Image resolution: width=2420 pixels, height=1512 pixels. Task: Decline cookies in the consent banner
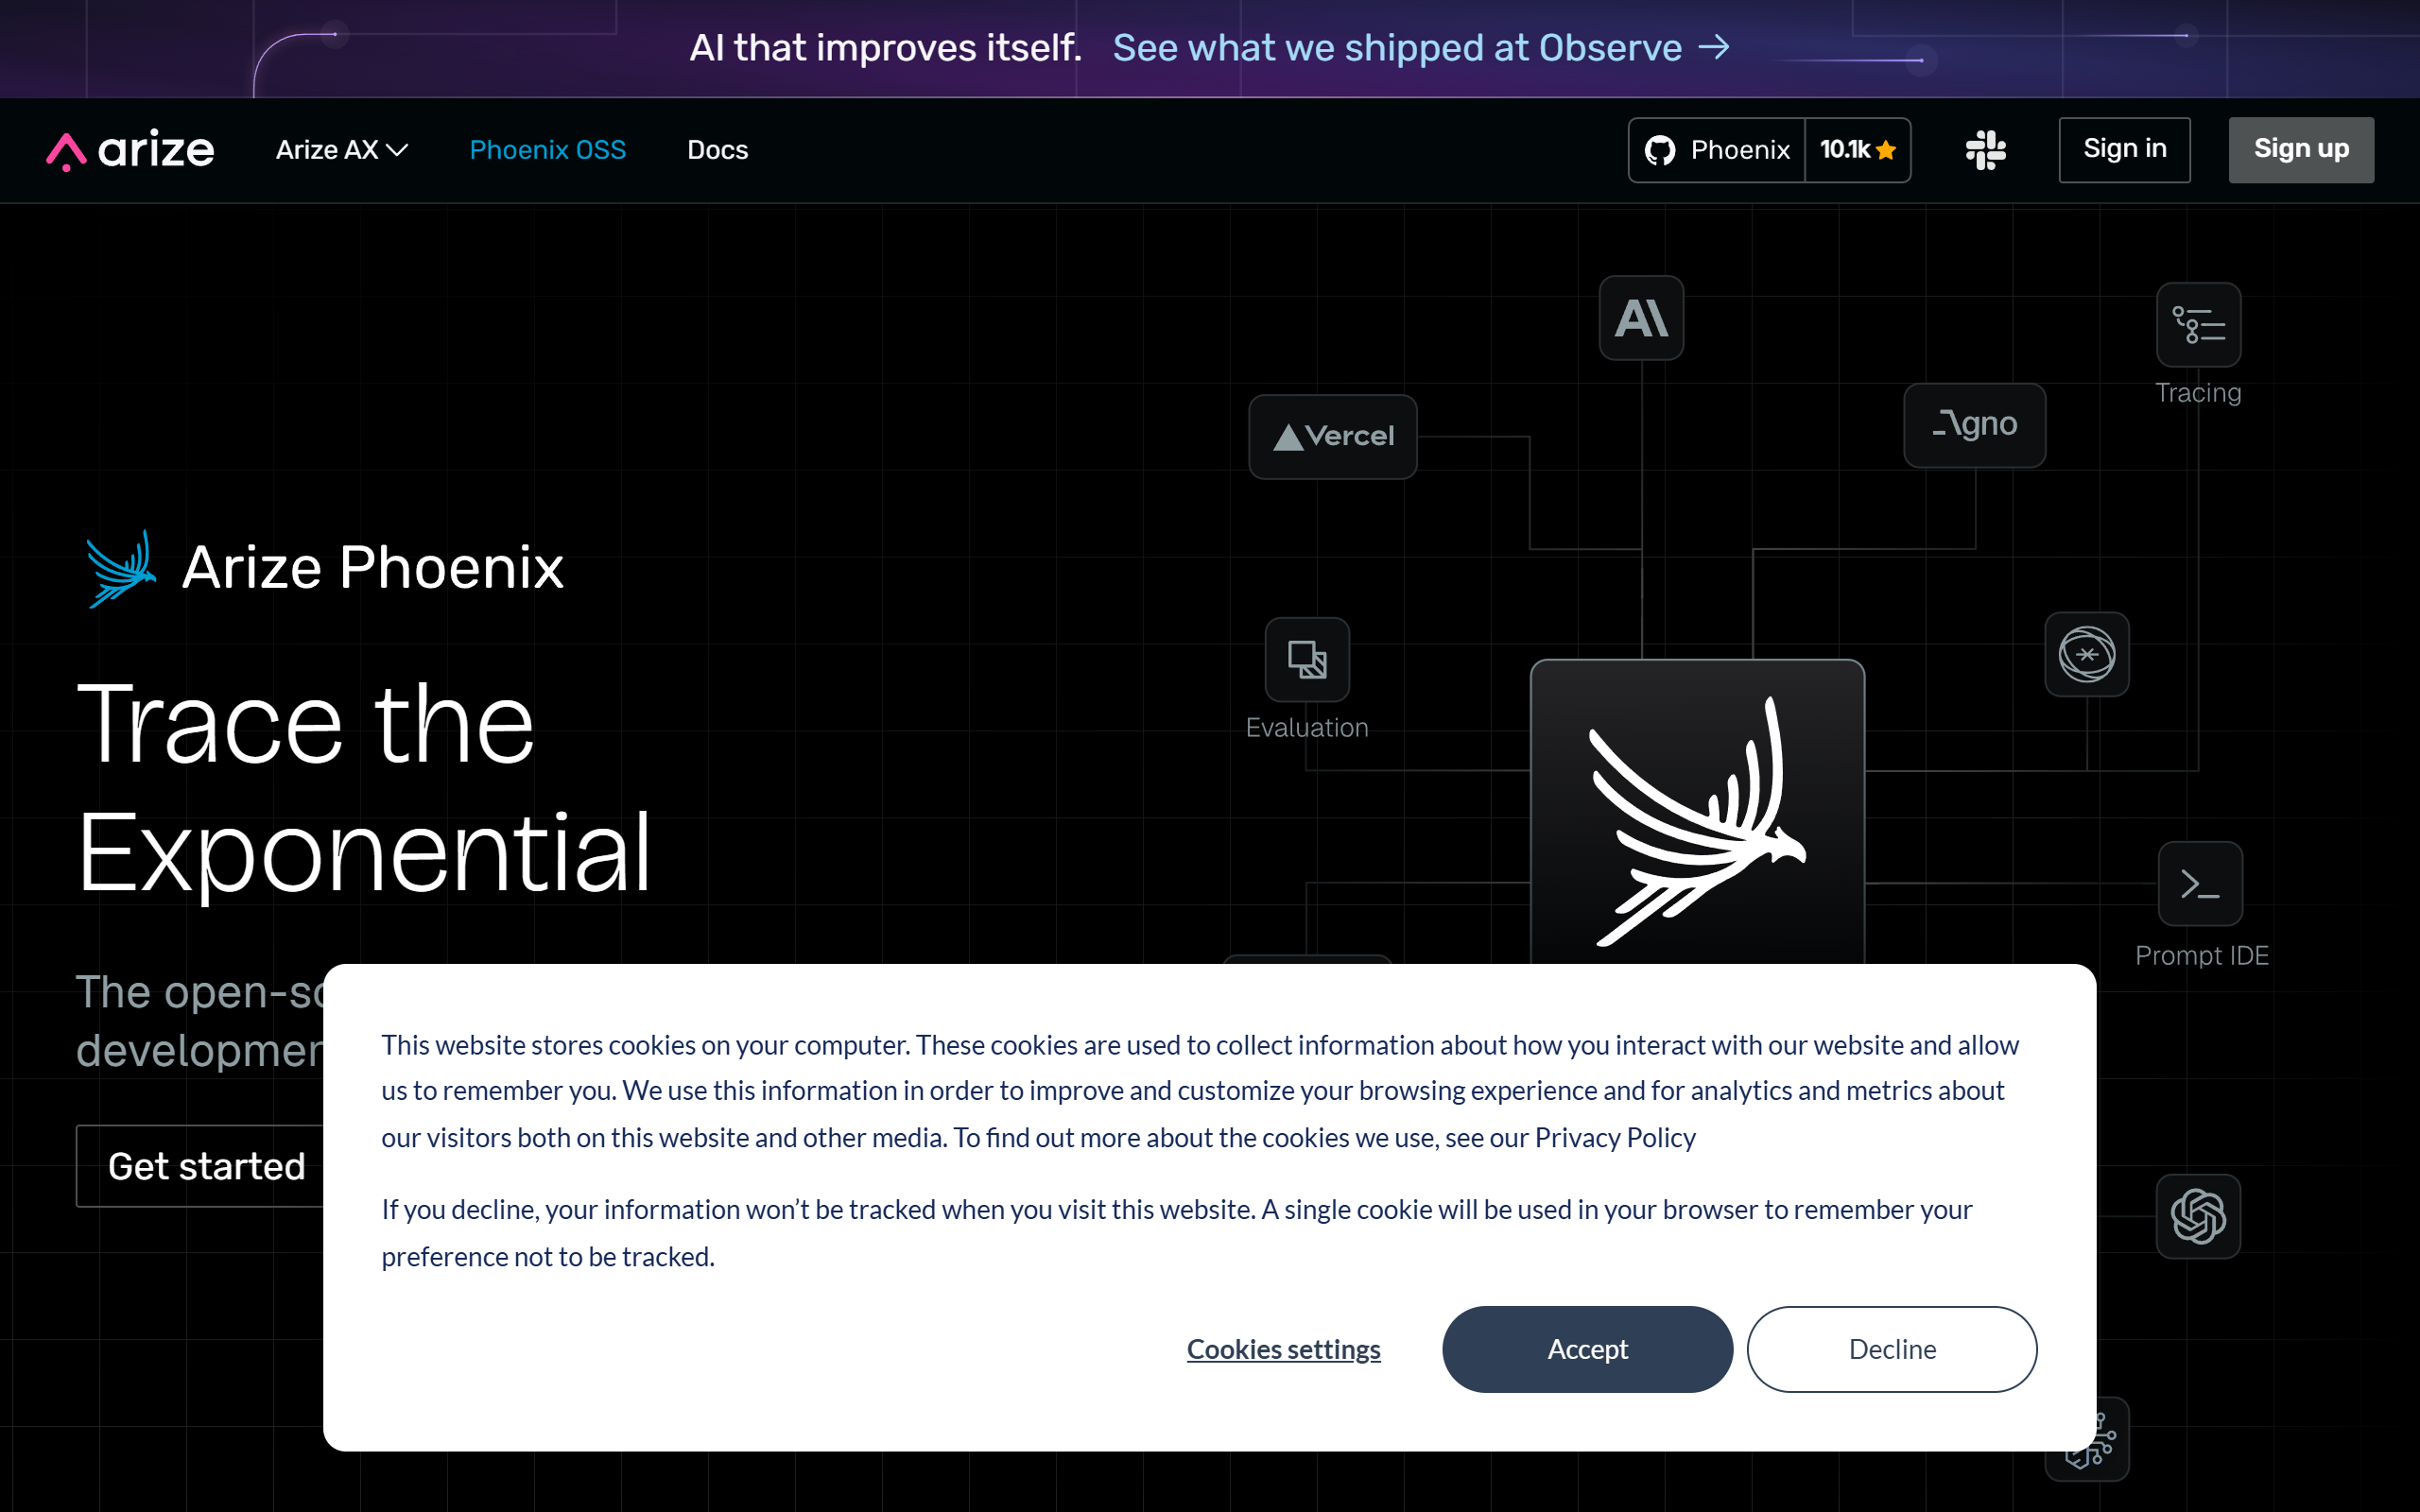coord(1892,1349)
